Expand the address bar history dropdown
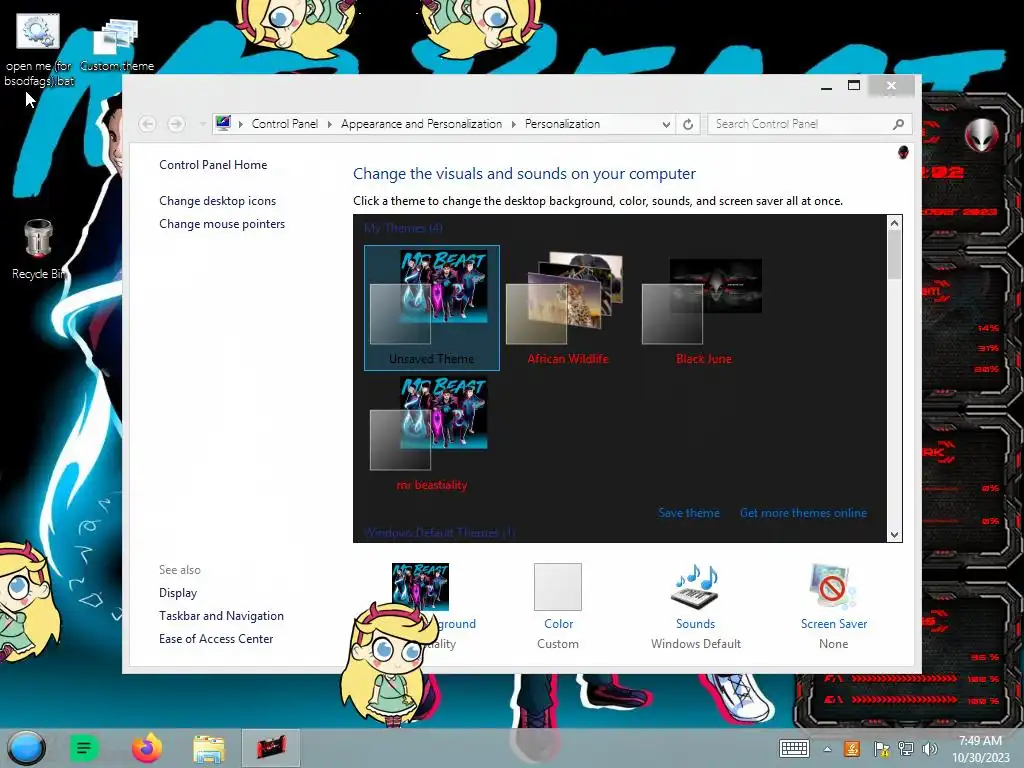 pyautogui.click(x=665, y=124)
